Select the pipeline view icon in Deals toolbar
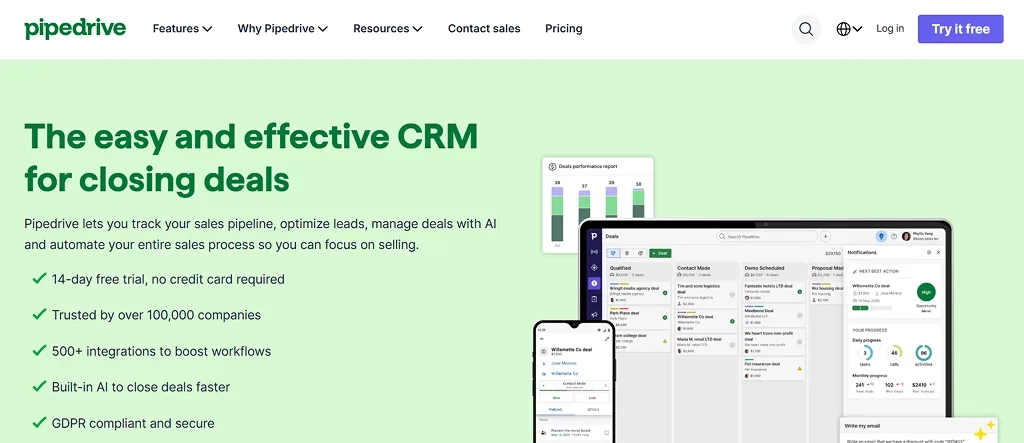The width and height of the screenshot is (1024, 443). 613,253
